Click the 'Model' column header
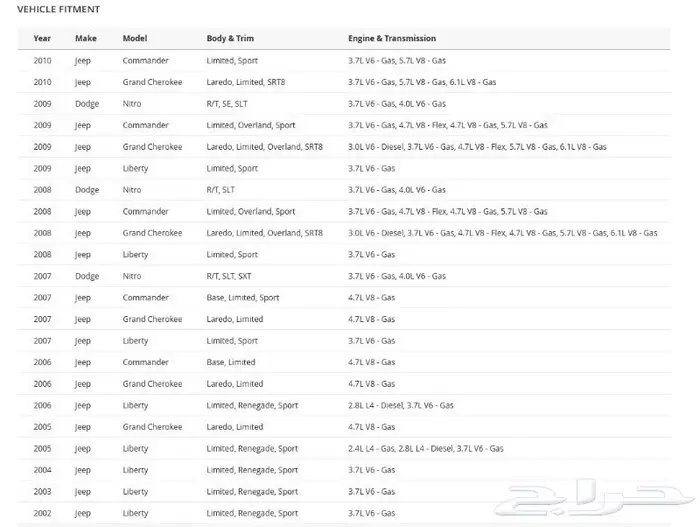The height and width of the screenshot is (527, 700). [x=135, y=38]
